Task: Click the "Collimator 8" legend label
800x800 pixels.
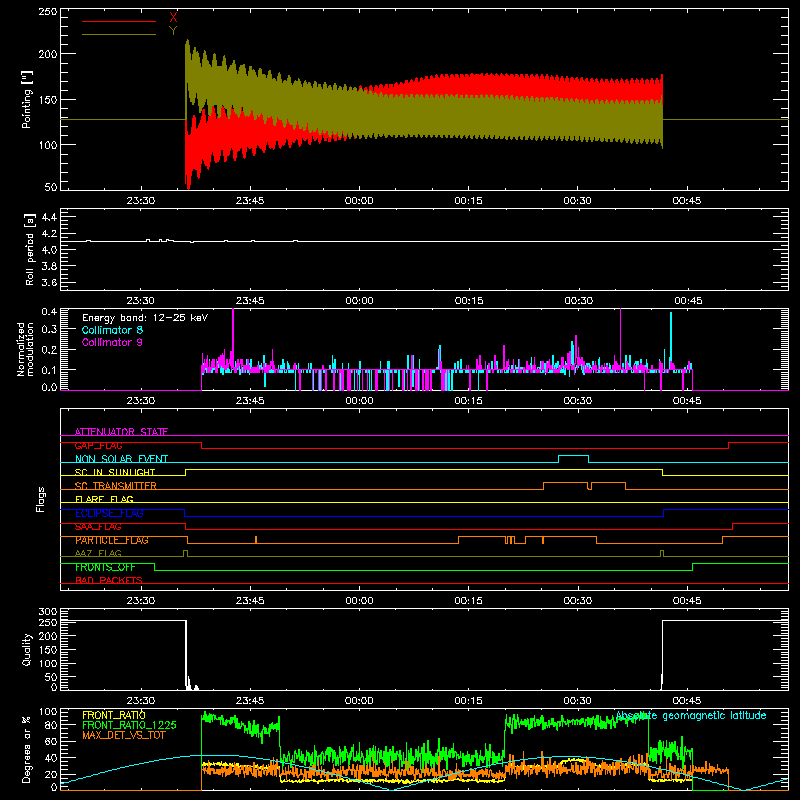Action: 112,330
